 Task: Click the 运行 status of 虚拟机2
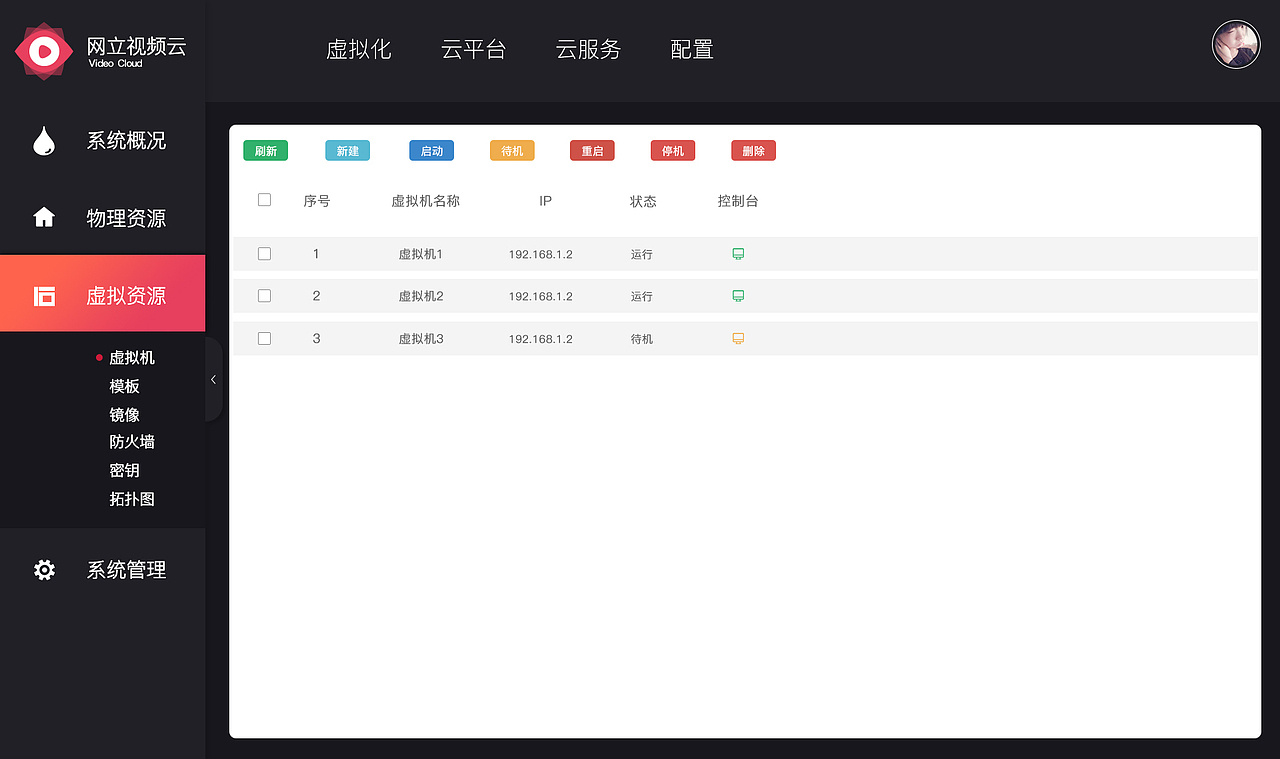pos(642,296)
